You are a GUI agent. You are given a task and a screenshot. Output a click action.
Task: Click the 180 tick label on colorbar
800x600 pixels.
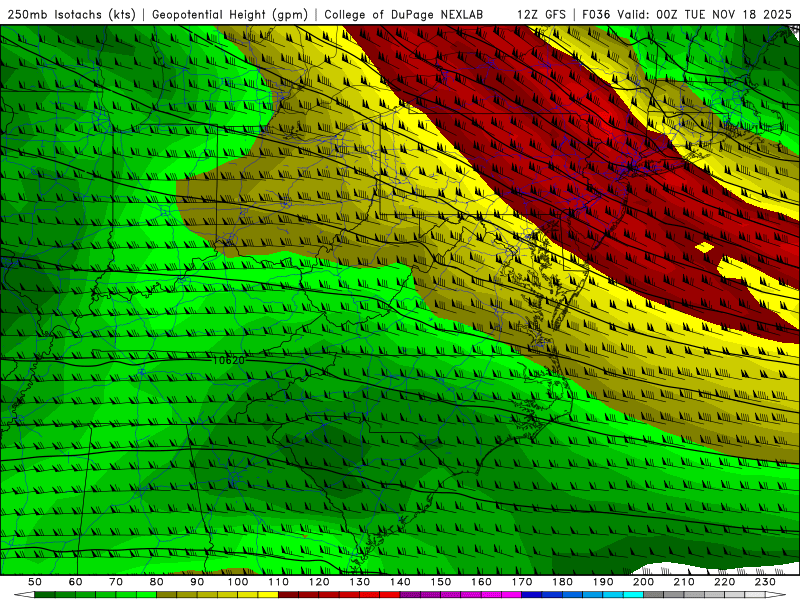tap(562, 582)
